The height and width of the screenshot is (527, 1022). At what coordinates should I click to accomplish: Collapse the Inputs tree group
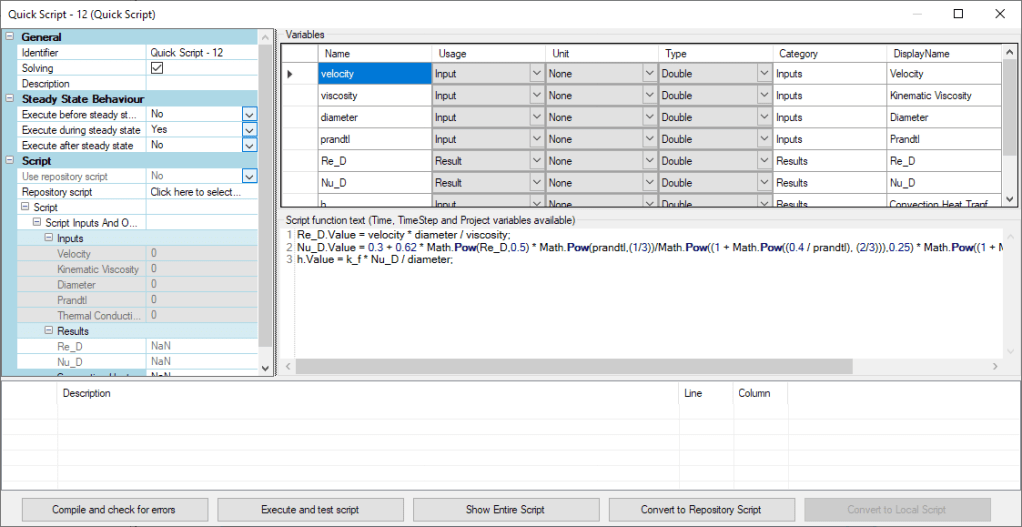48,239
